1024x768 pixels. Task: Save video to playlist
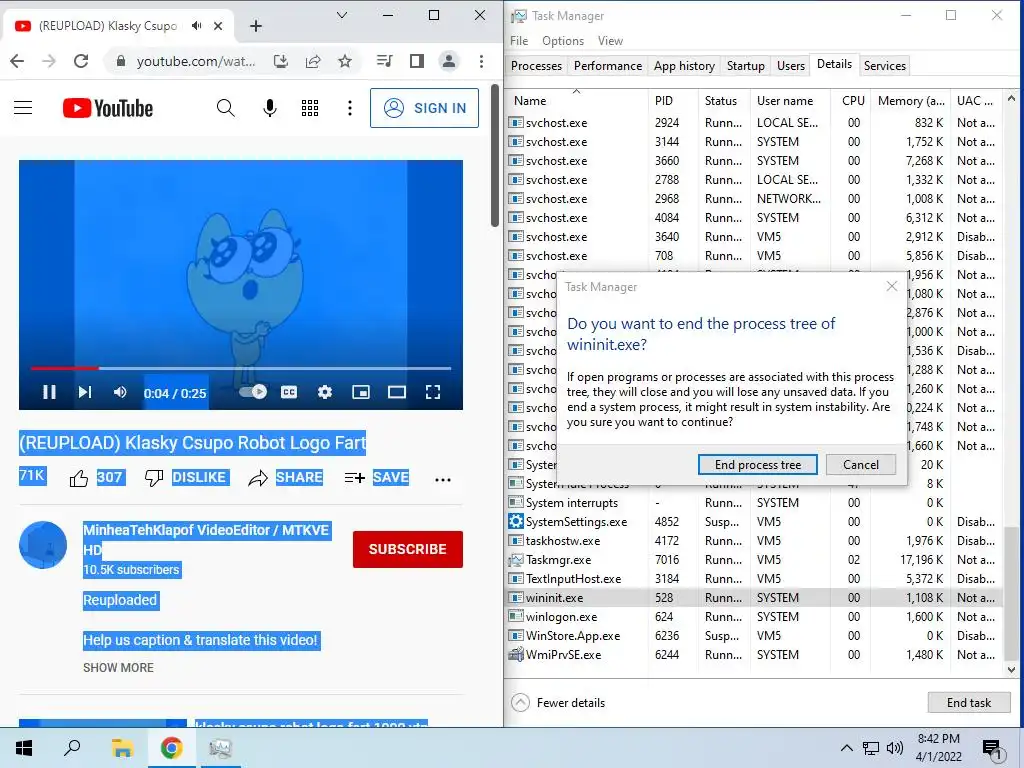click(x=376, y=478)
